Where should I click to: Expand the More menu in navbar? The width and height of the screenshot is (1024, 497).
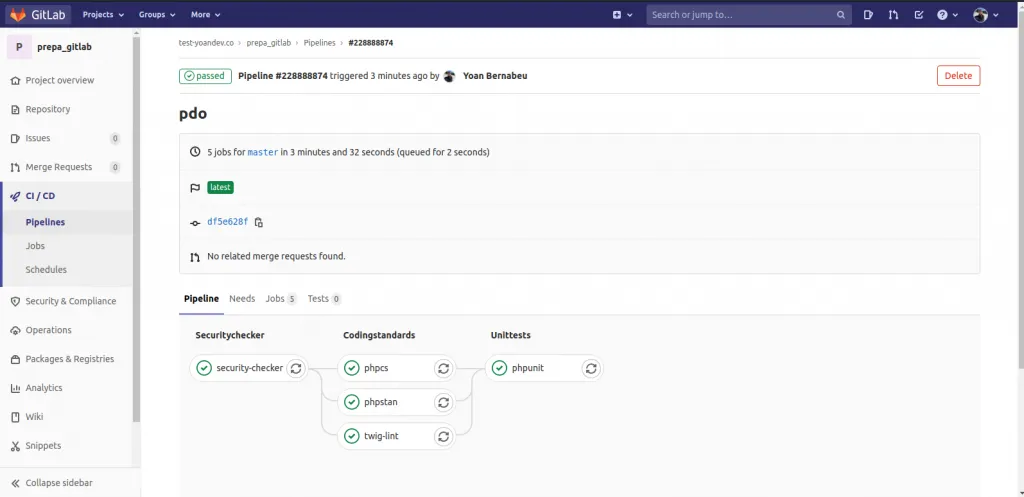tap(205, 15)
